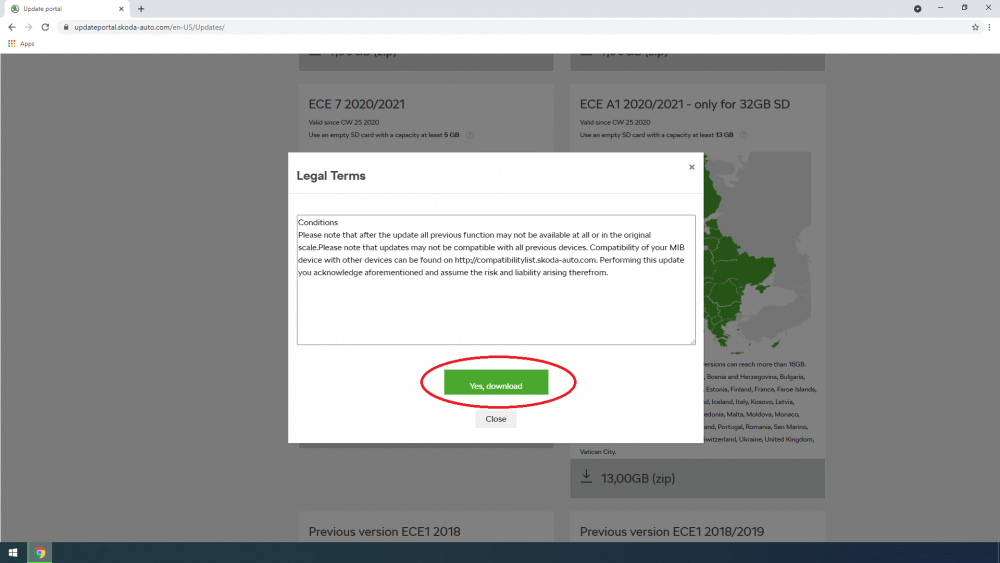Click ECE A1 2020/2021 - only for 32GB SD heading

pos(685,104)
